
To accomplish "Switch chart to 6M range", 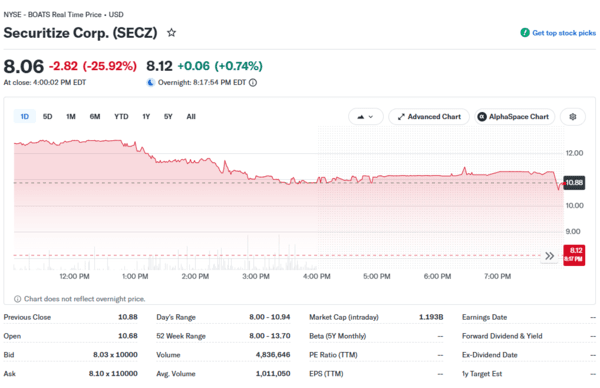I will [95, 116].
